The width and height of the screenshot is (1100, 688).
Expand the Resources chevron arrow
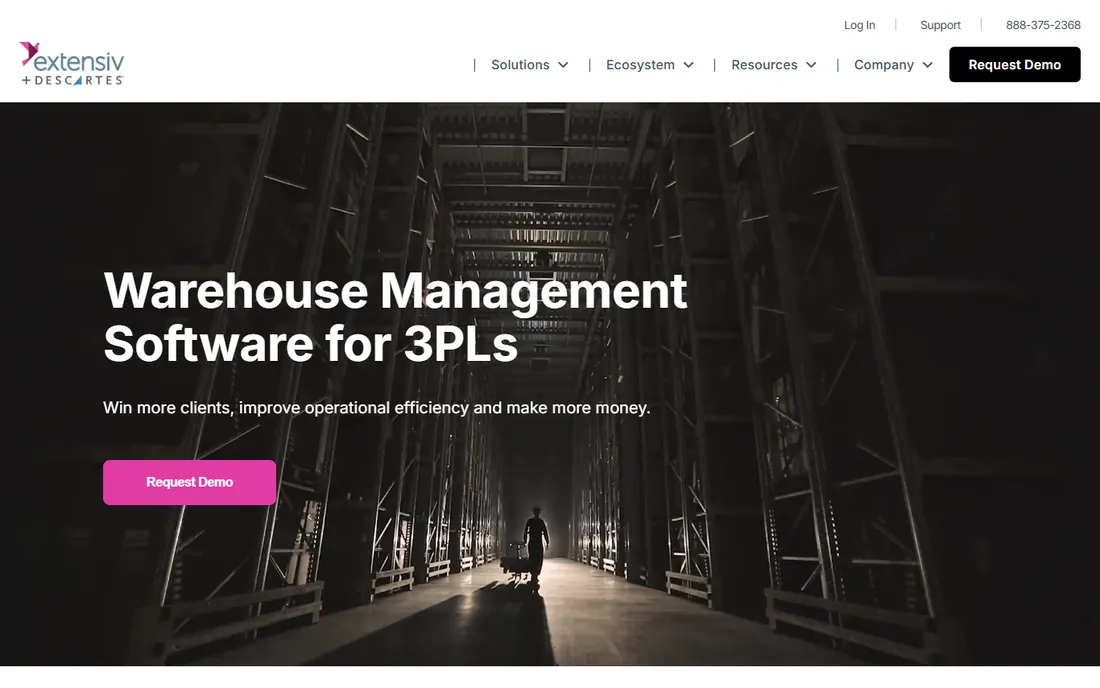[811, 65]
